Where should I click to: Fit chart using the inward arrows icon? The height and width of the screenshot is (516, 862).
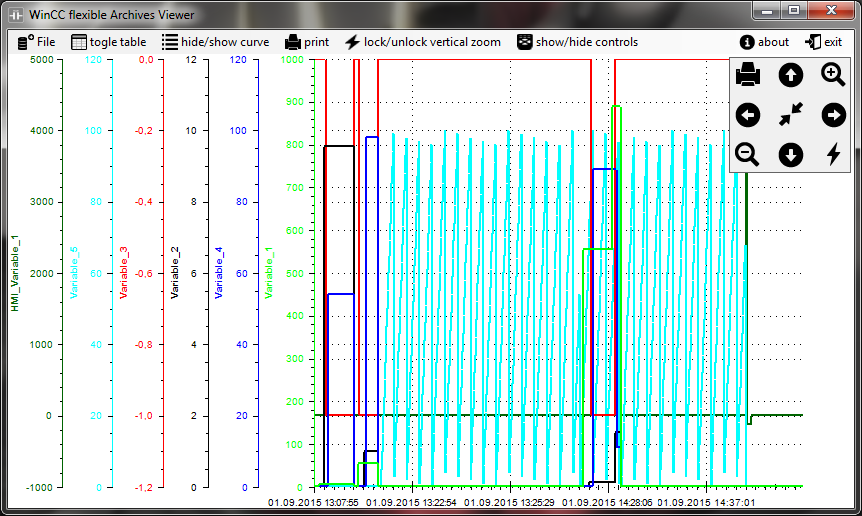click(790, 115)
